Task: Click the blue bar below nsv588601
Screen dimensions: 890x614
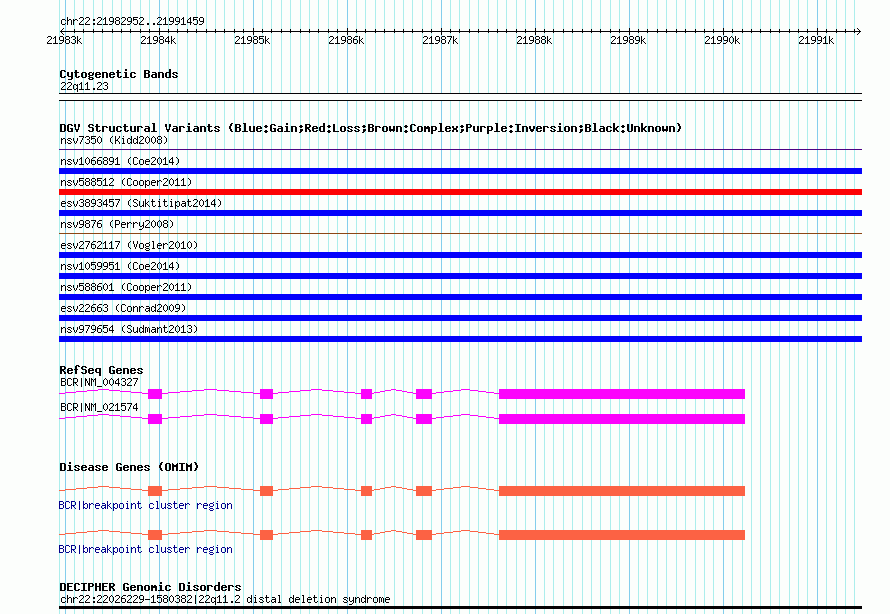Action: click(460, 297)
